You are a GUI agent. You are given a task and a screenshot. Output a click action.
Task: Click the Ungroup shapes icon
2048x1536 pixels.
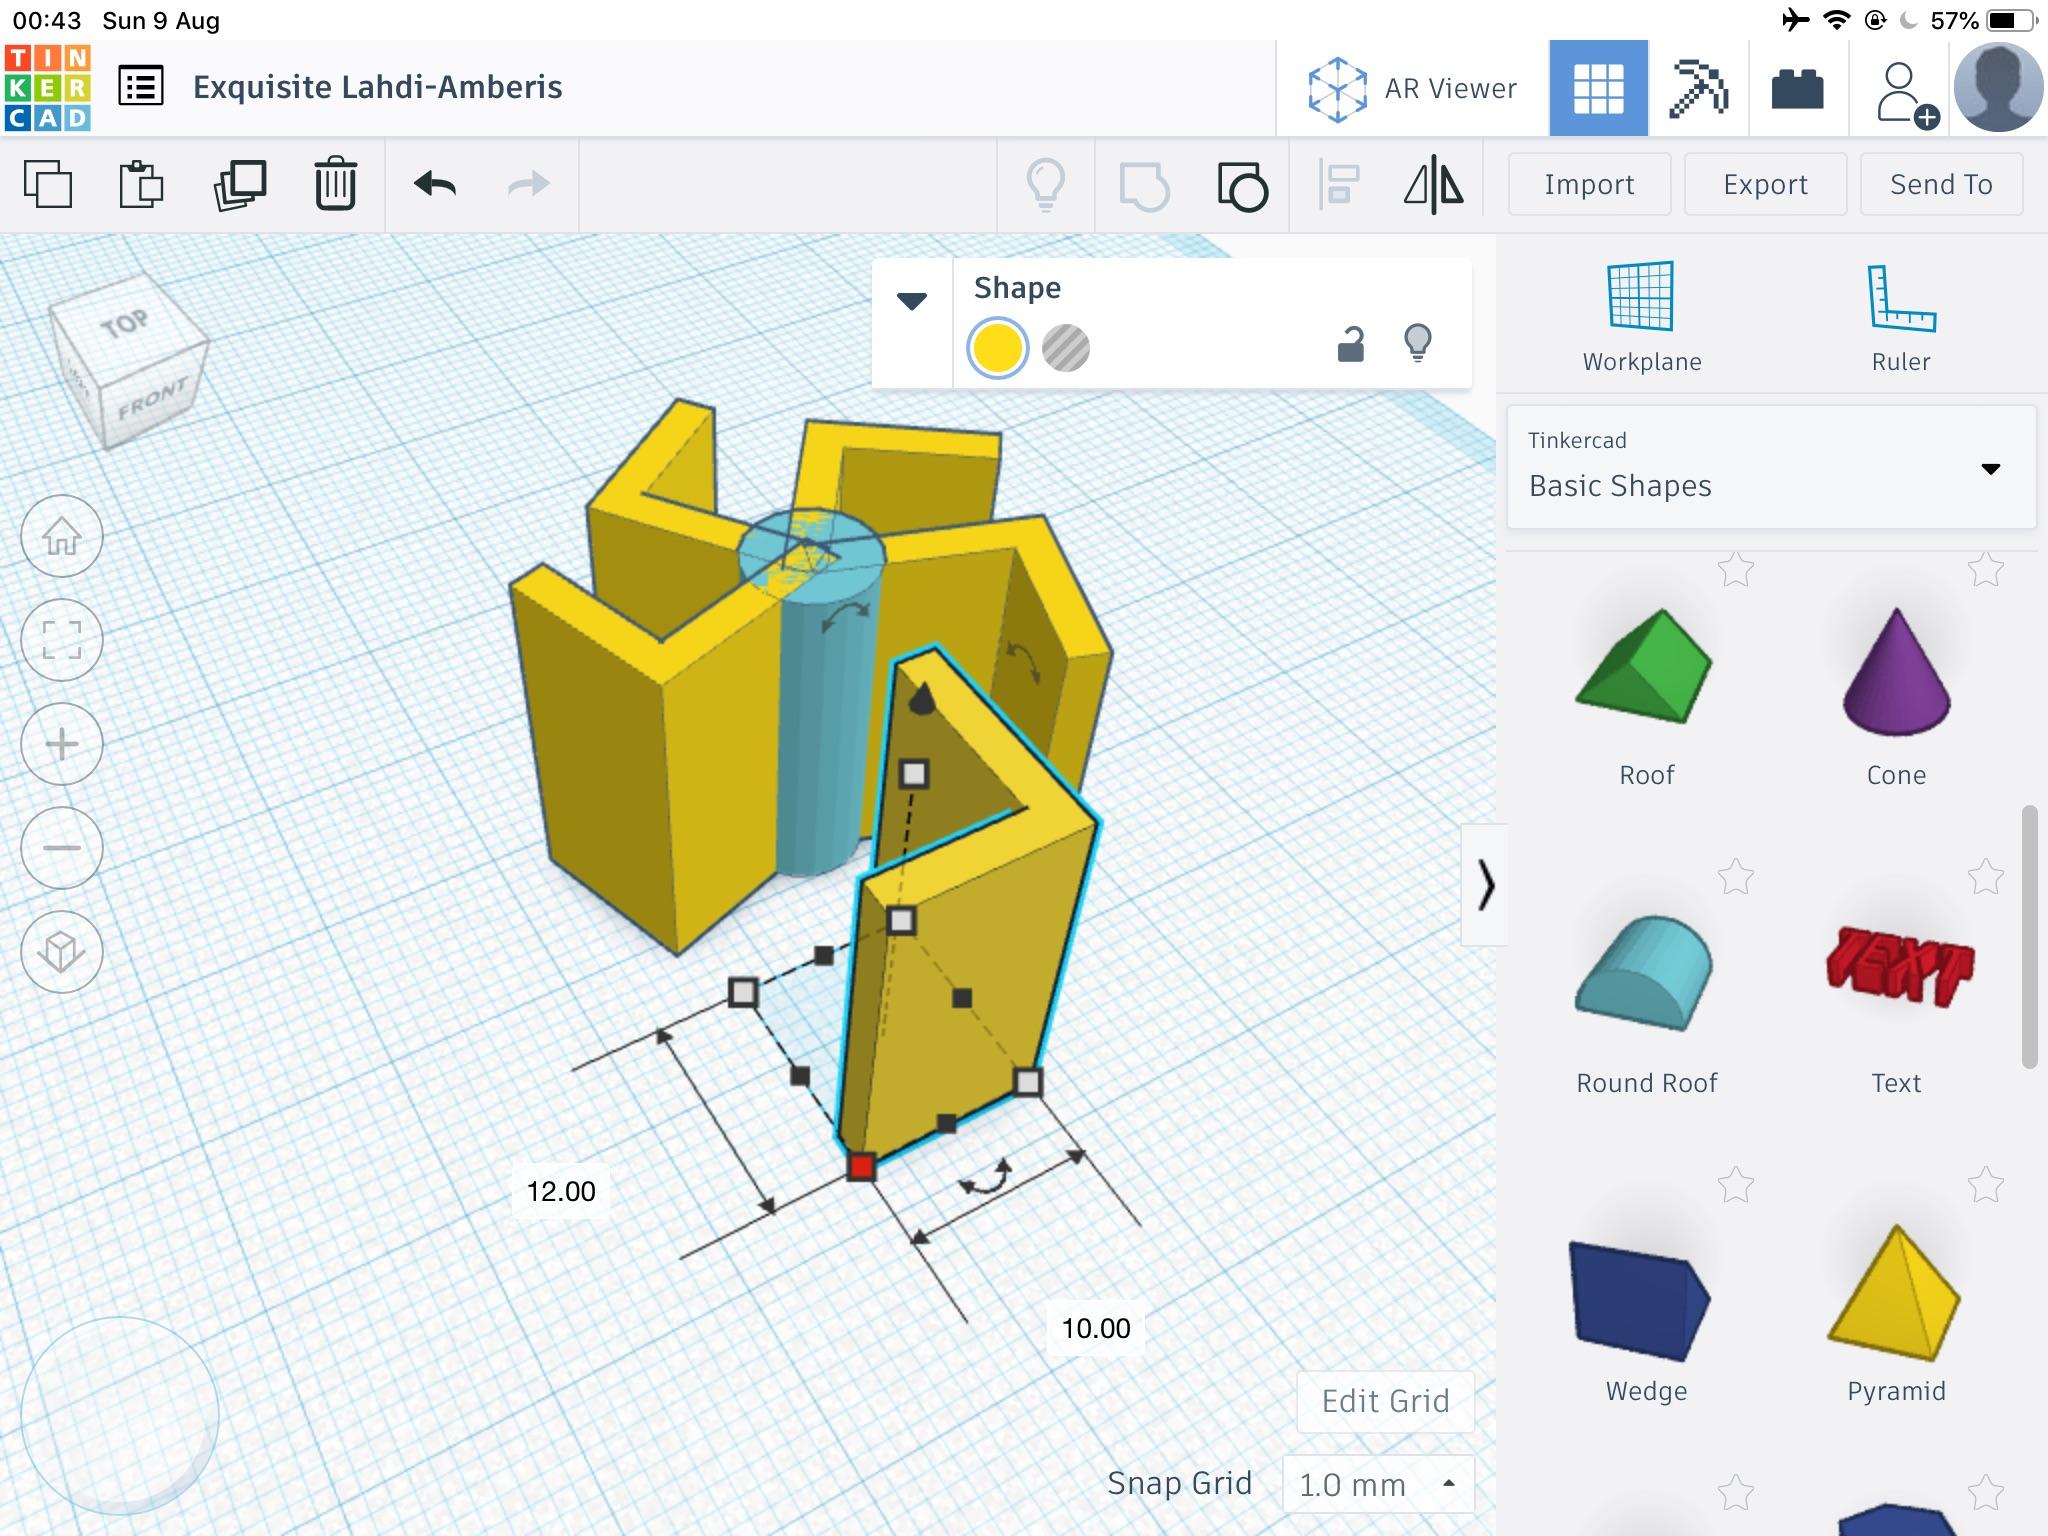1242,185
